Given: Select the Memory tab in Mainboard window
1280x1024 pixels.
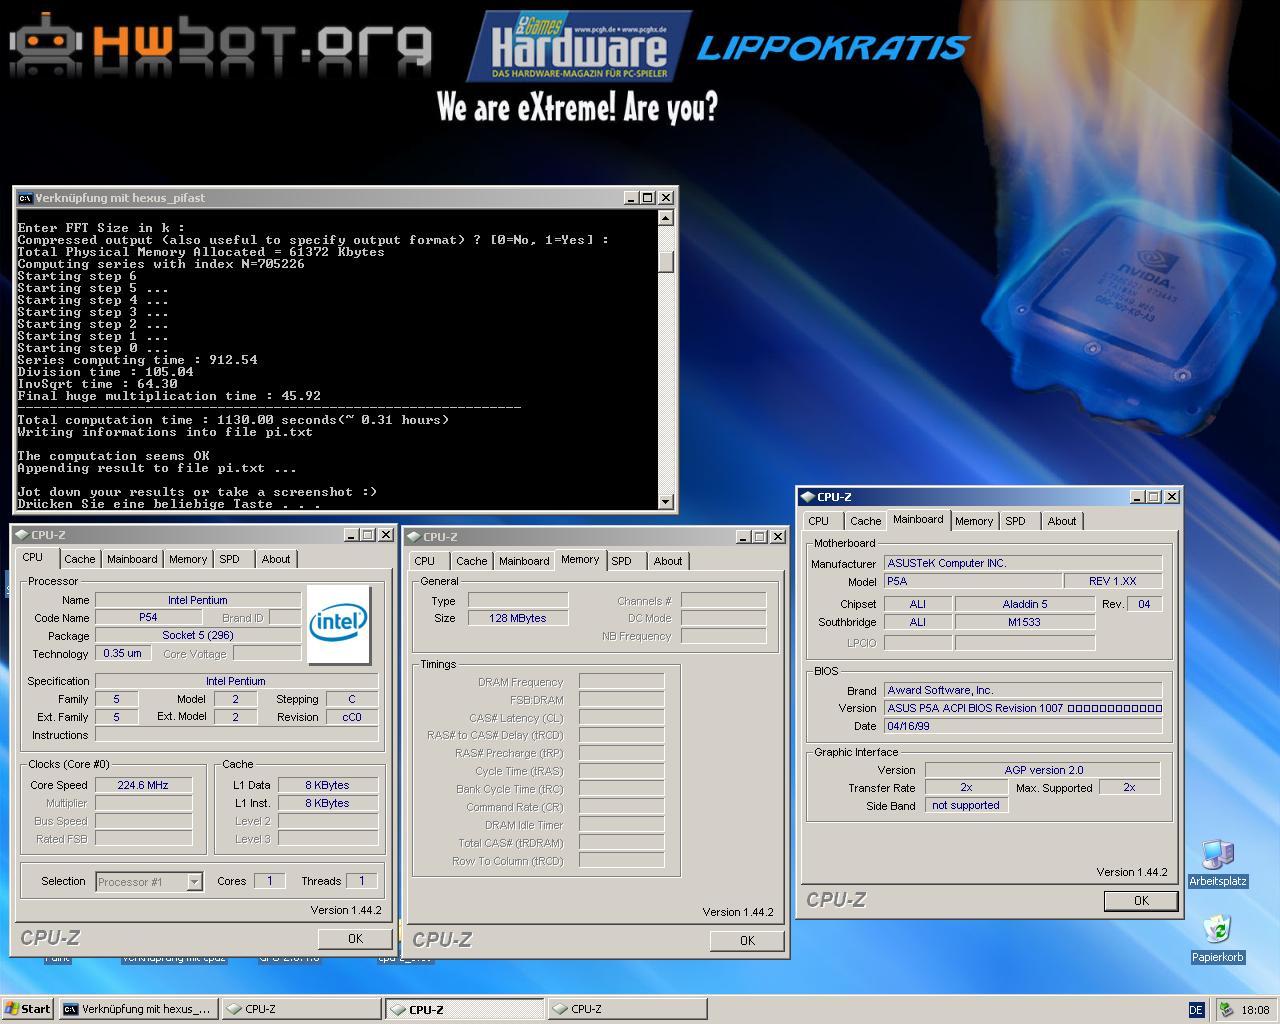Looking at the screenshot, I should point(974,522).
